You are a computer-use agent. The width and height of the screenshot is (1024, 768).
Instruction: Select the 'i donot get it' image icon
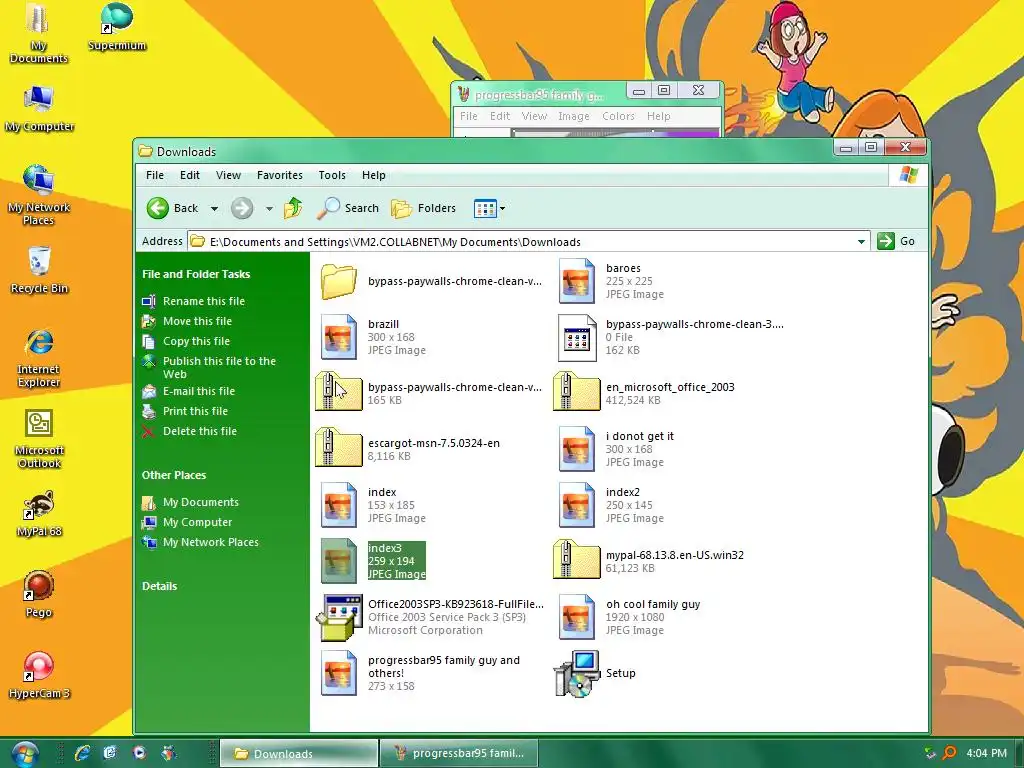point(576,449)
